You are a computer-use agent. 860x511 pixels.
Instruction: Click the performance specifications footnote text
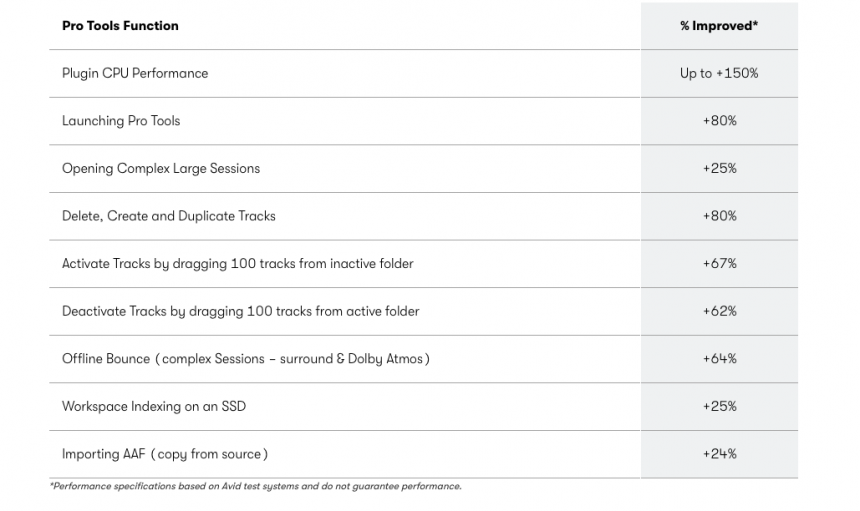click(256, 487)
